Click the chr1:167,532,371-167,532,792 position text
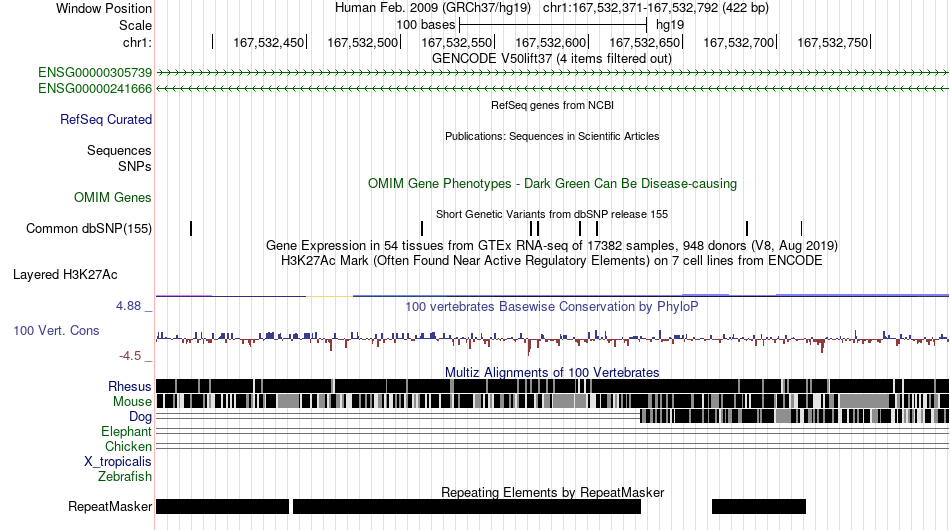Viewport: 950px width, 530px height. coord(656,8)
